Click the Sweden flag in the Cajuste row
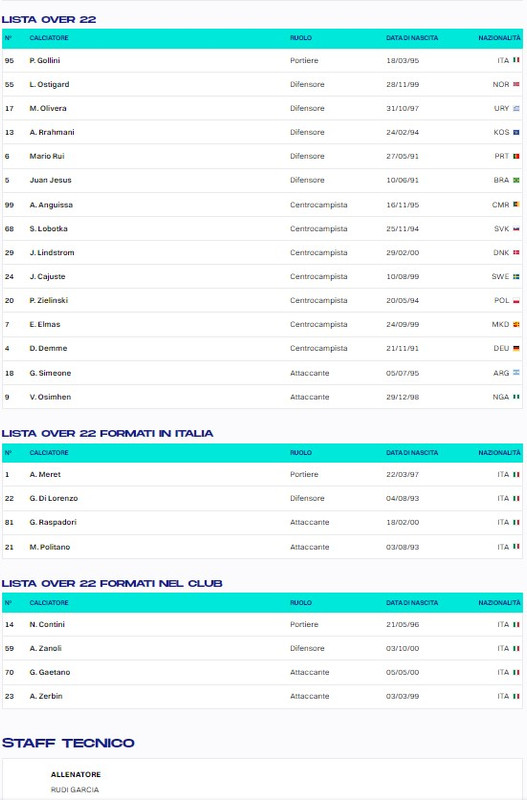 [x=516, y=277]
